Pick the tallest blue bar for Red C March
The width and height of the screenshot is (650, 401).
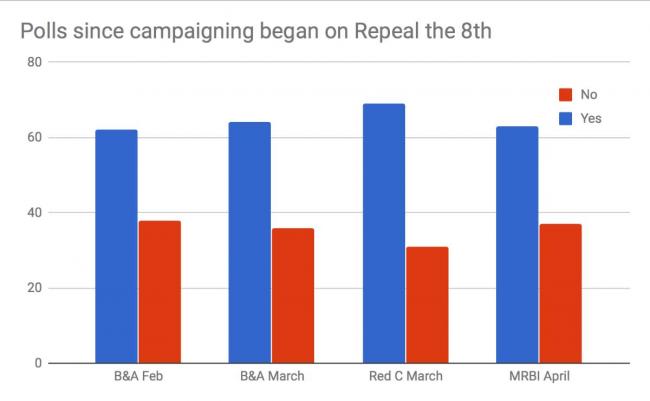point(384,233)
